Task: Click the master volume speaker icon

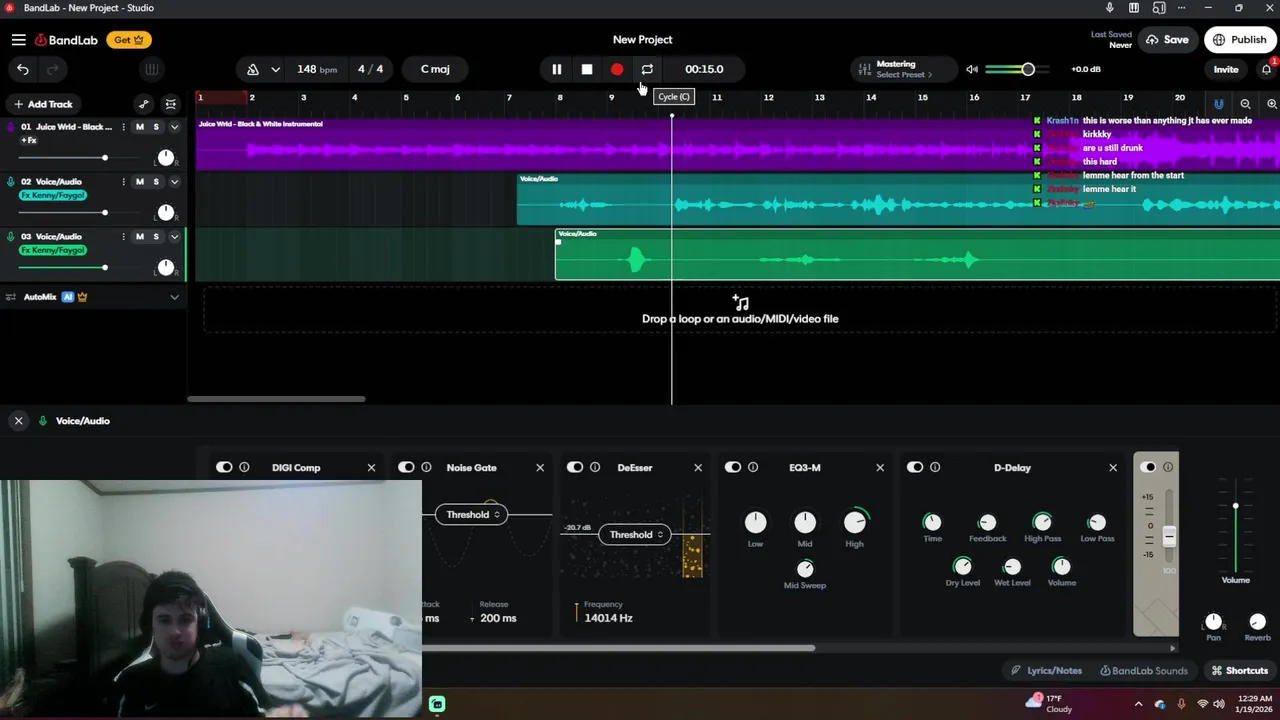Action: click(972, 69)
